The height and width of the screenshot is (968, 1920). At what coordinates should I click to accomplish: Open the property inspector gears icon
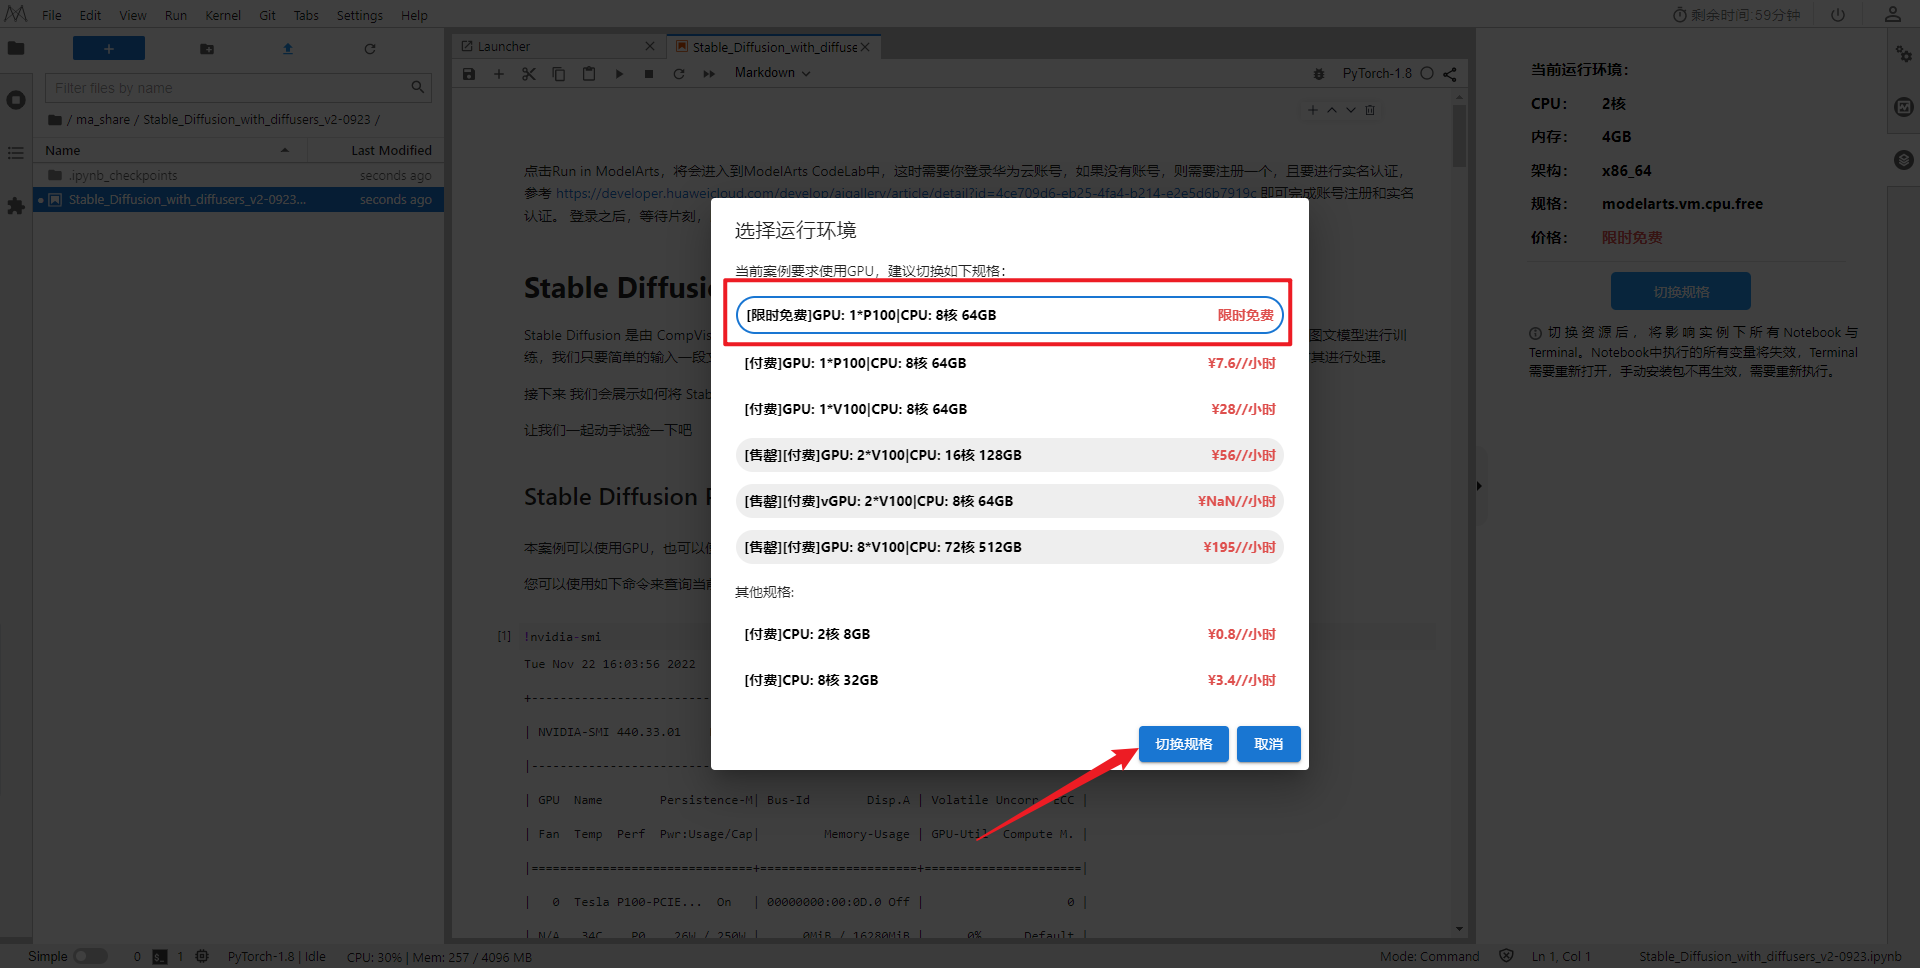click(x=1904, y=53)
